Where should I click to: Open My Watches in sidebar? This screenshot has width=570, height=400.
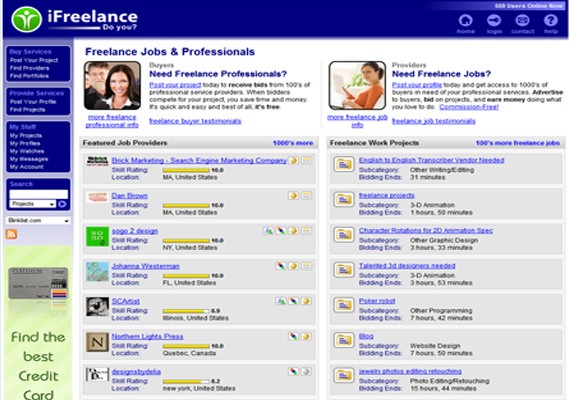27,151
